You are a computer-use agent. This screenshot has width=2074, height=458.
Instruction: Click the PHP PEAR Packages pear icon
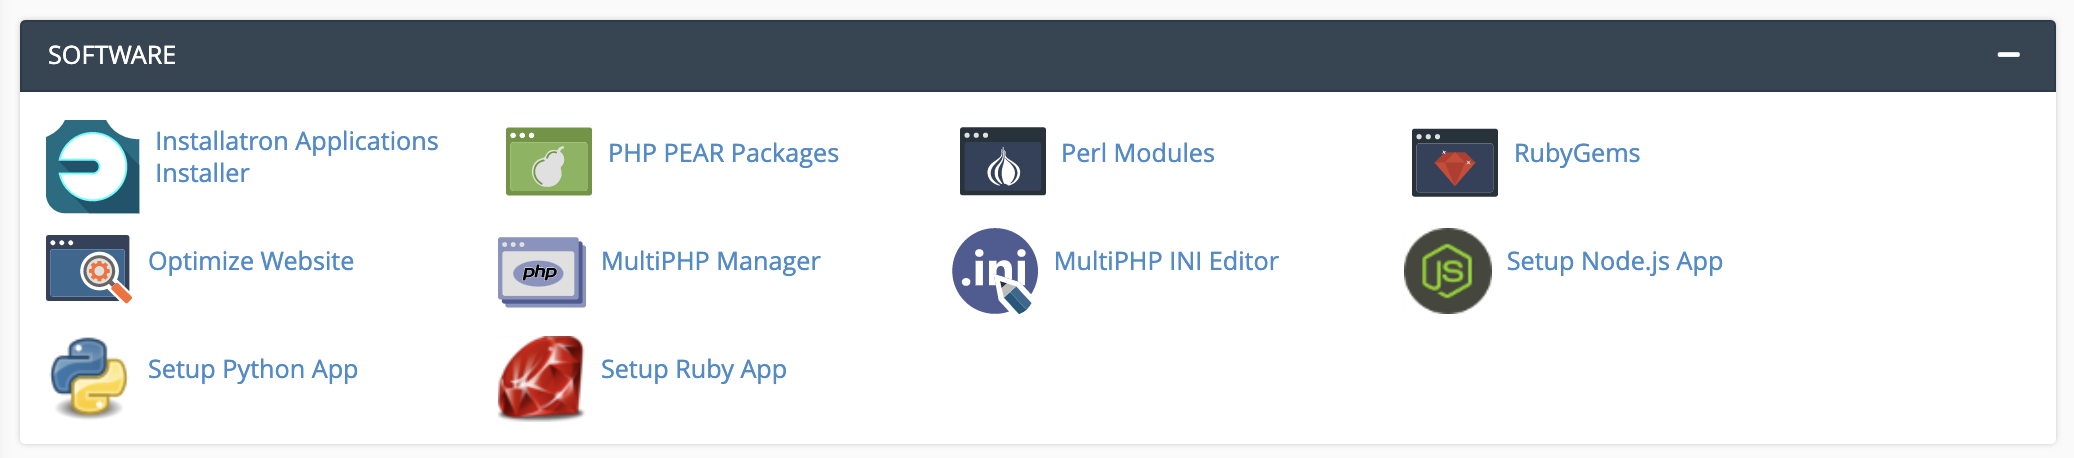pos(549,161)
